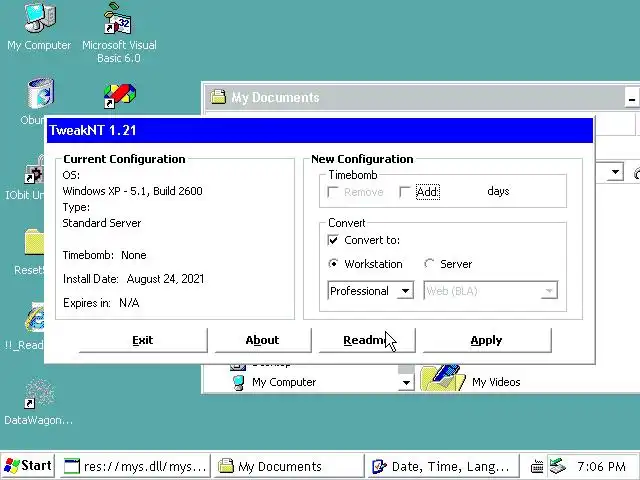640x480 pixels.
Task: Open the Readme in TweakNT
Action: tap(367, 340)
